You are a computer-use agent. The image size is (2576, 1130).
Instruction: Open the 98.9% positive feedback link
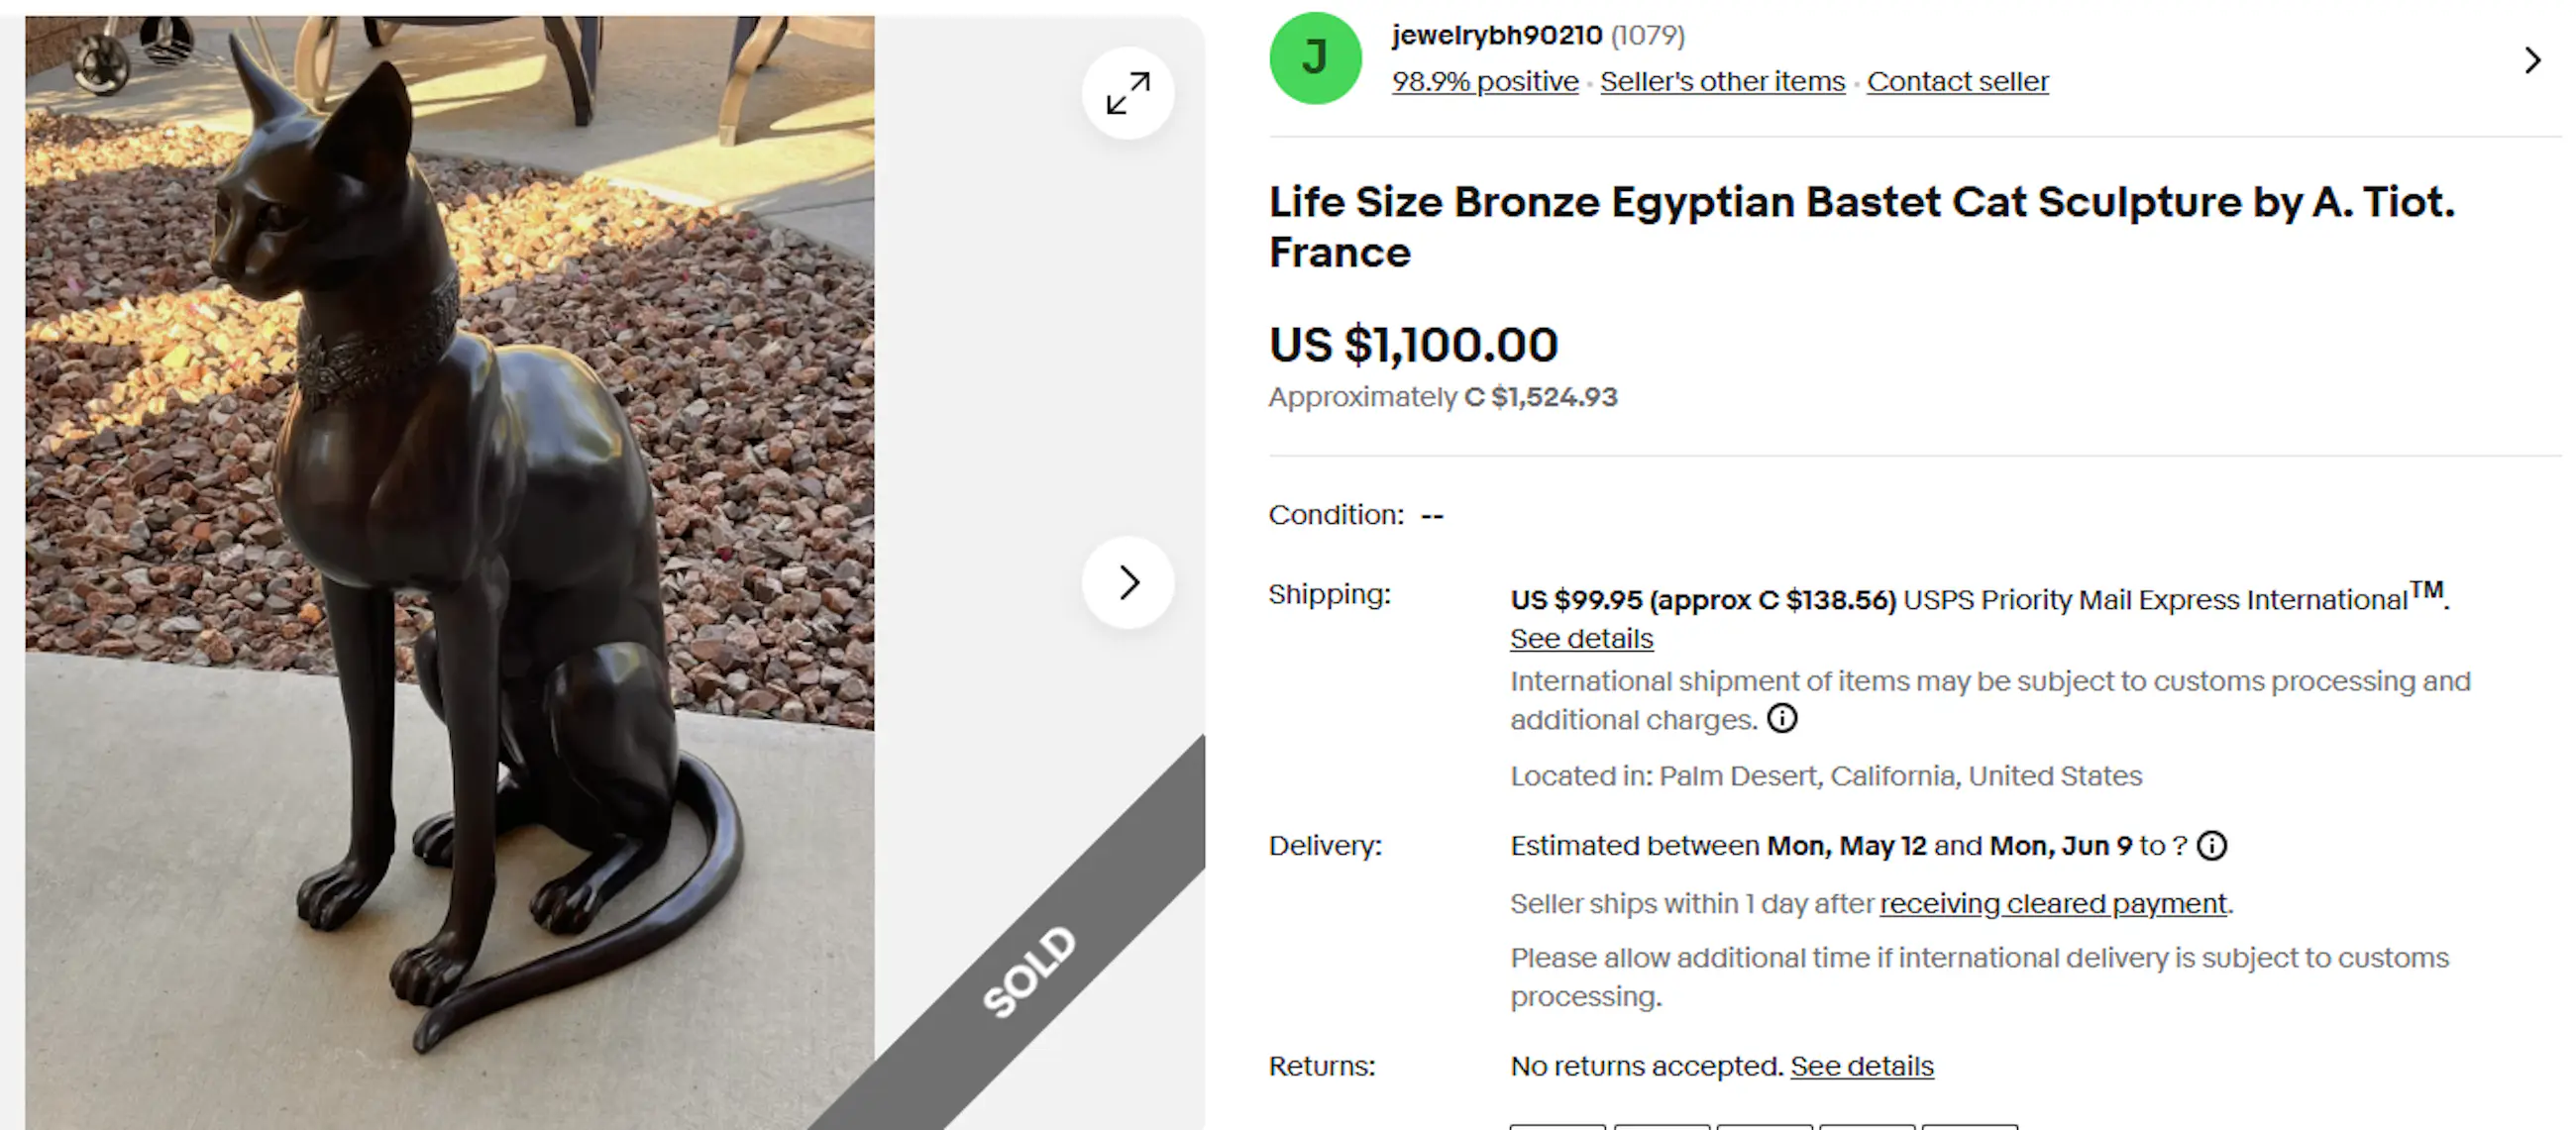(1485, 82)
